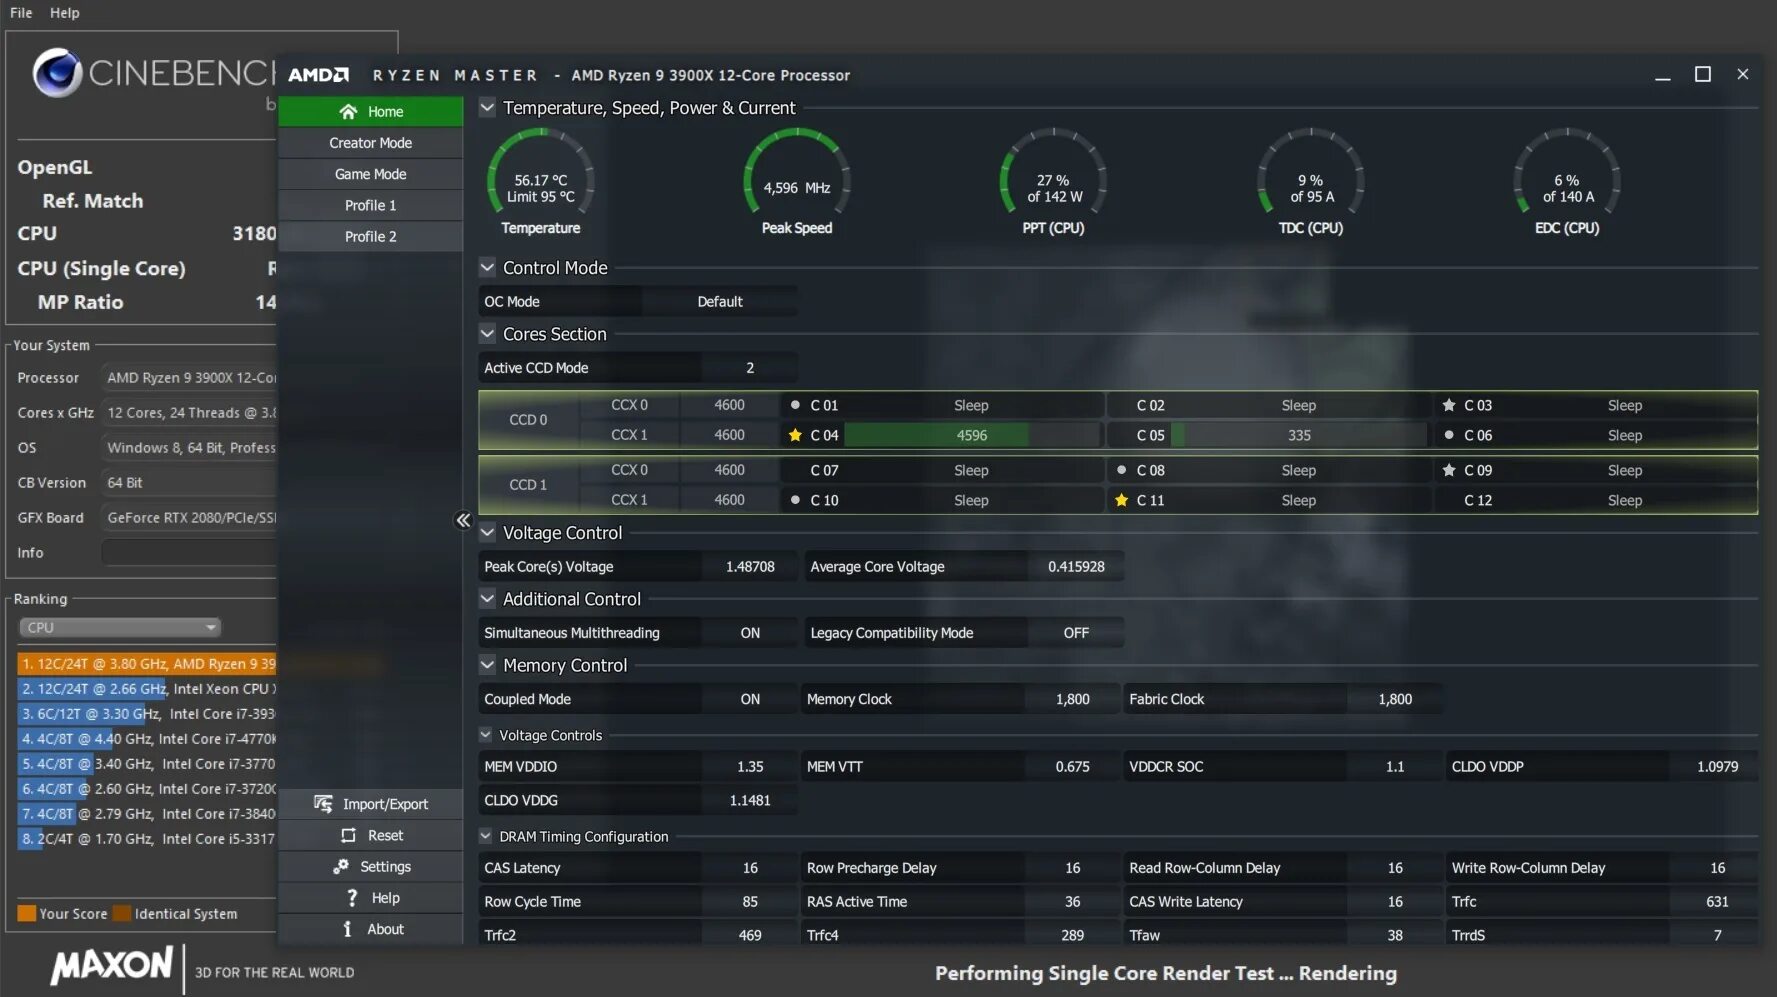Click the MEM VDDIO value 1.35
The image size is (1777, 997).
[x=750, y=767]
